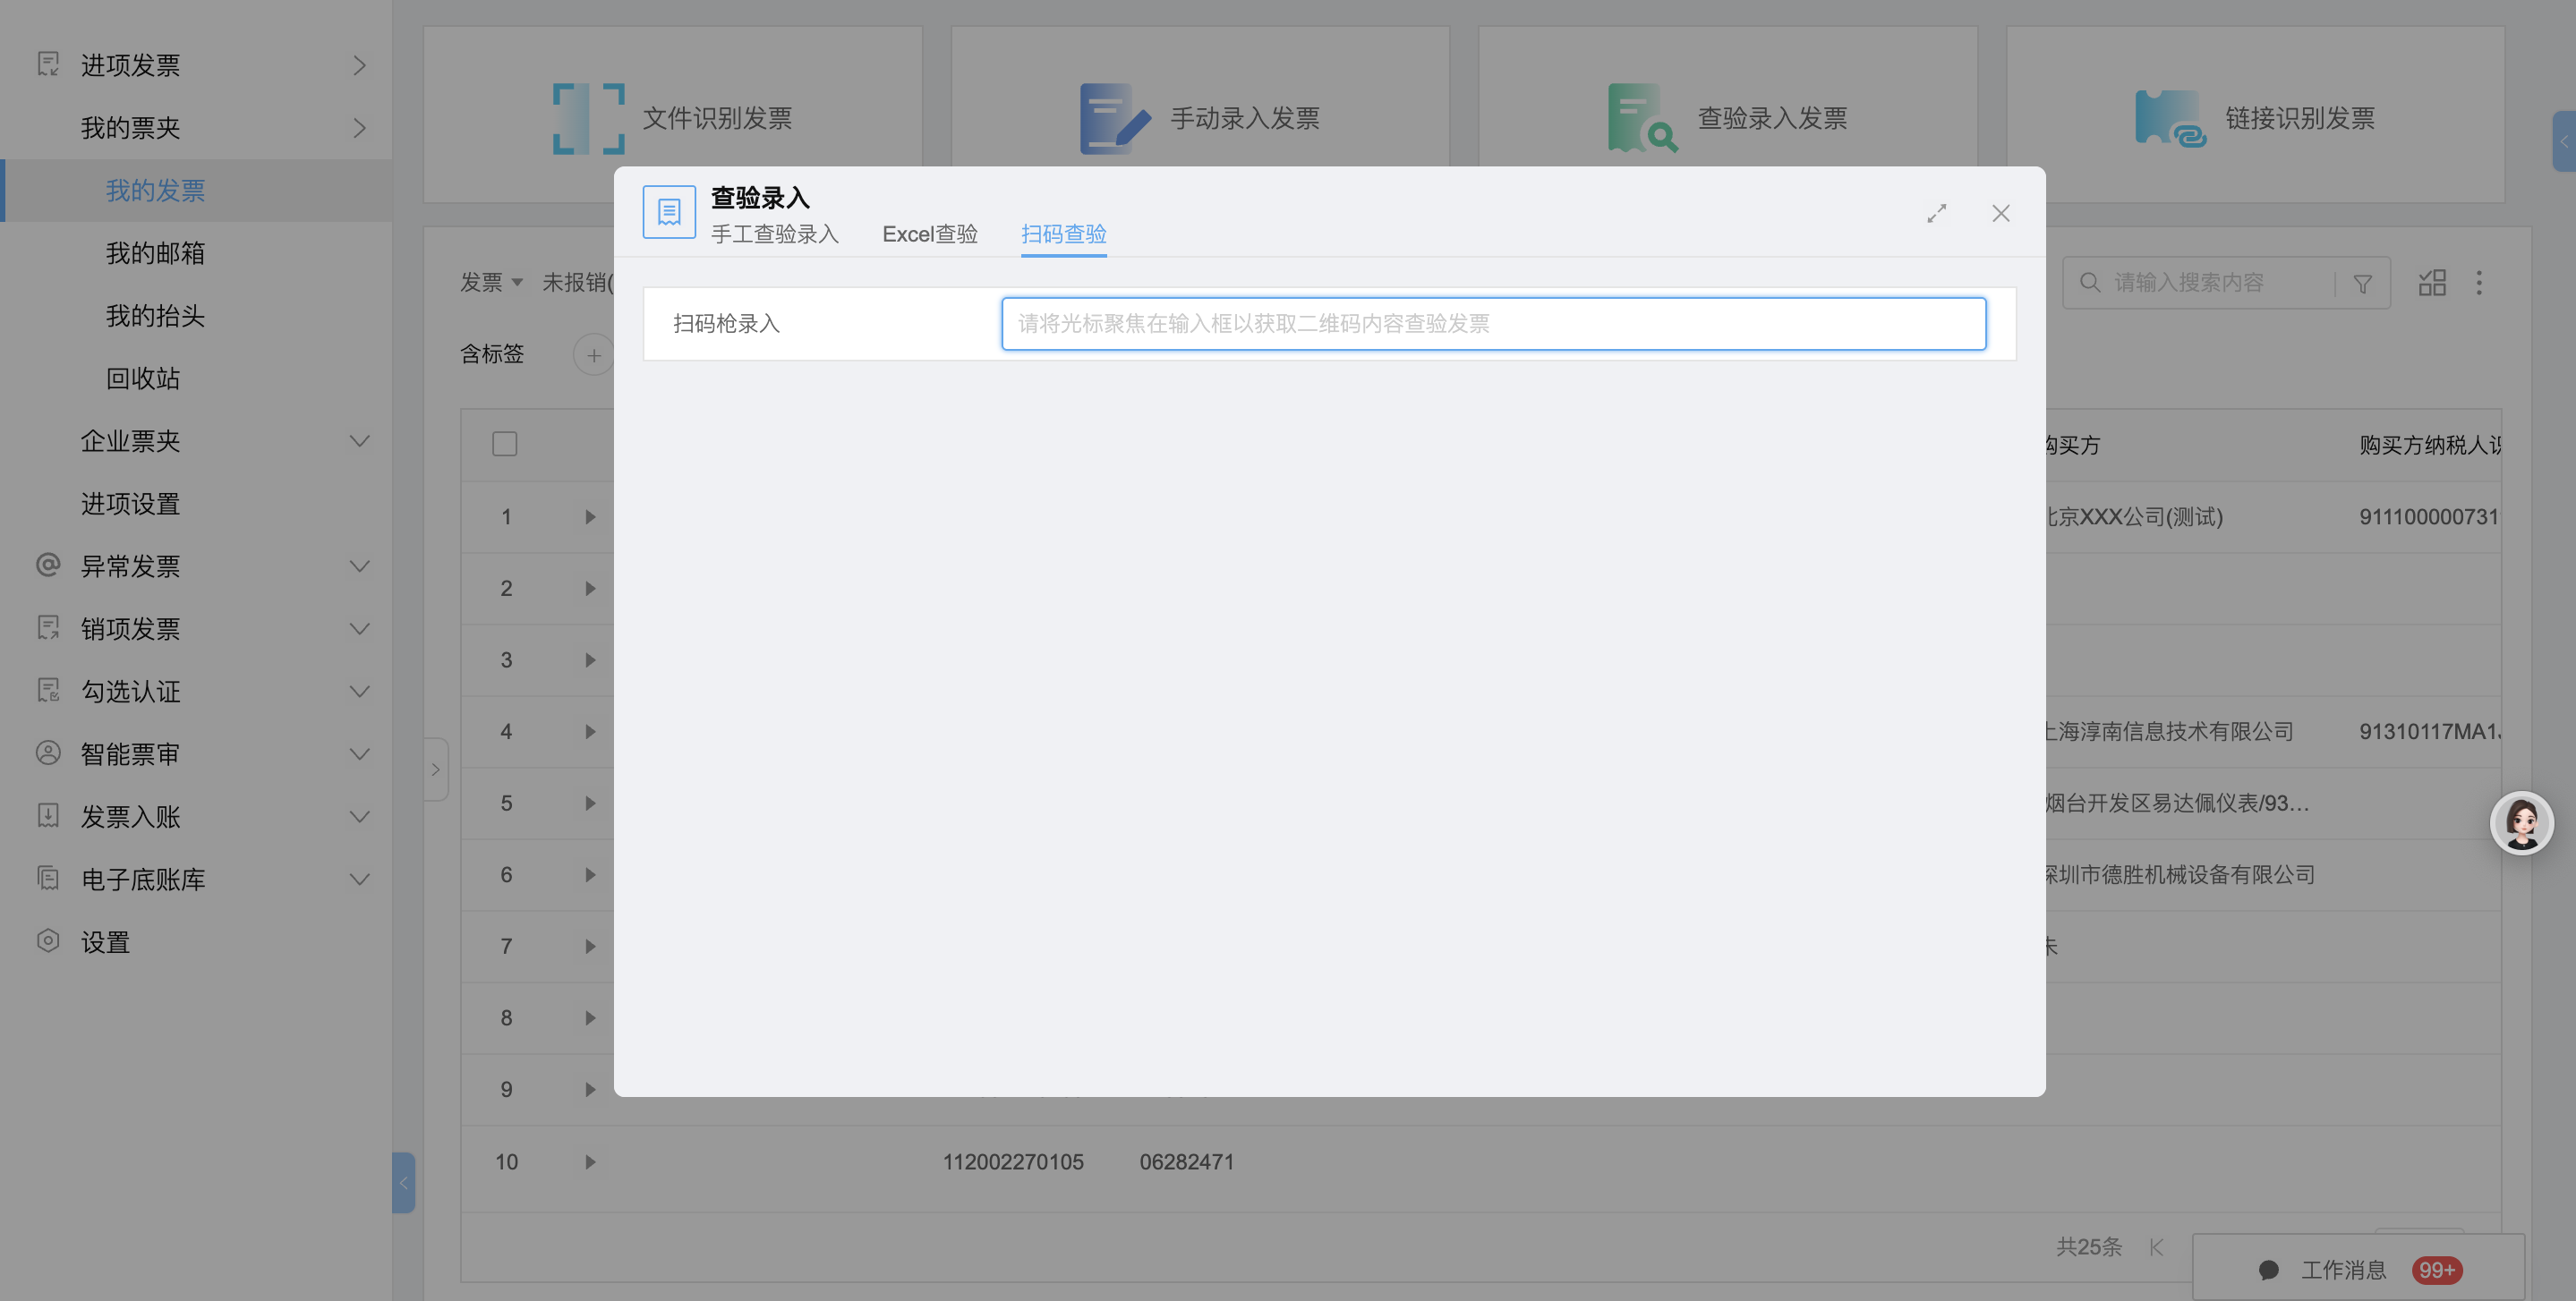The height and width of the screenshot is (1301, 2576).
Task: Click the 销项发票 sidebar icon
Action: click(x=48, y=628)
